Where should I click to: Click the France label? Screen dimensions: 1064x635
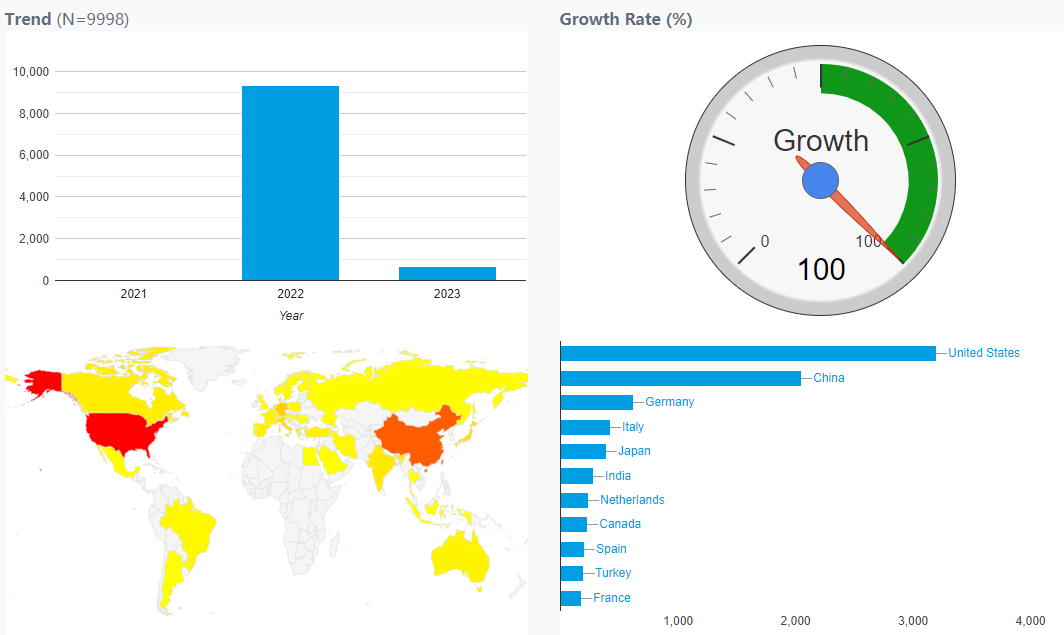click(611, 598)
